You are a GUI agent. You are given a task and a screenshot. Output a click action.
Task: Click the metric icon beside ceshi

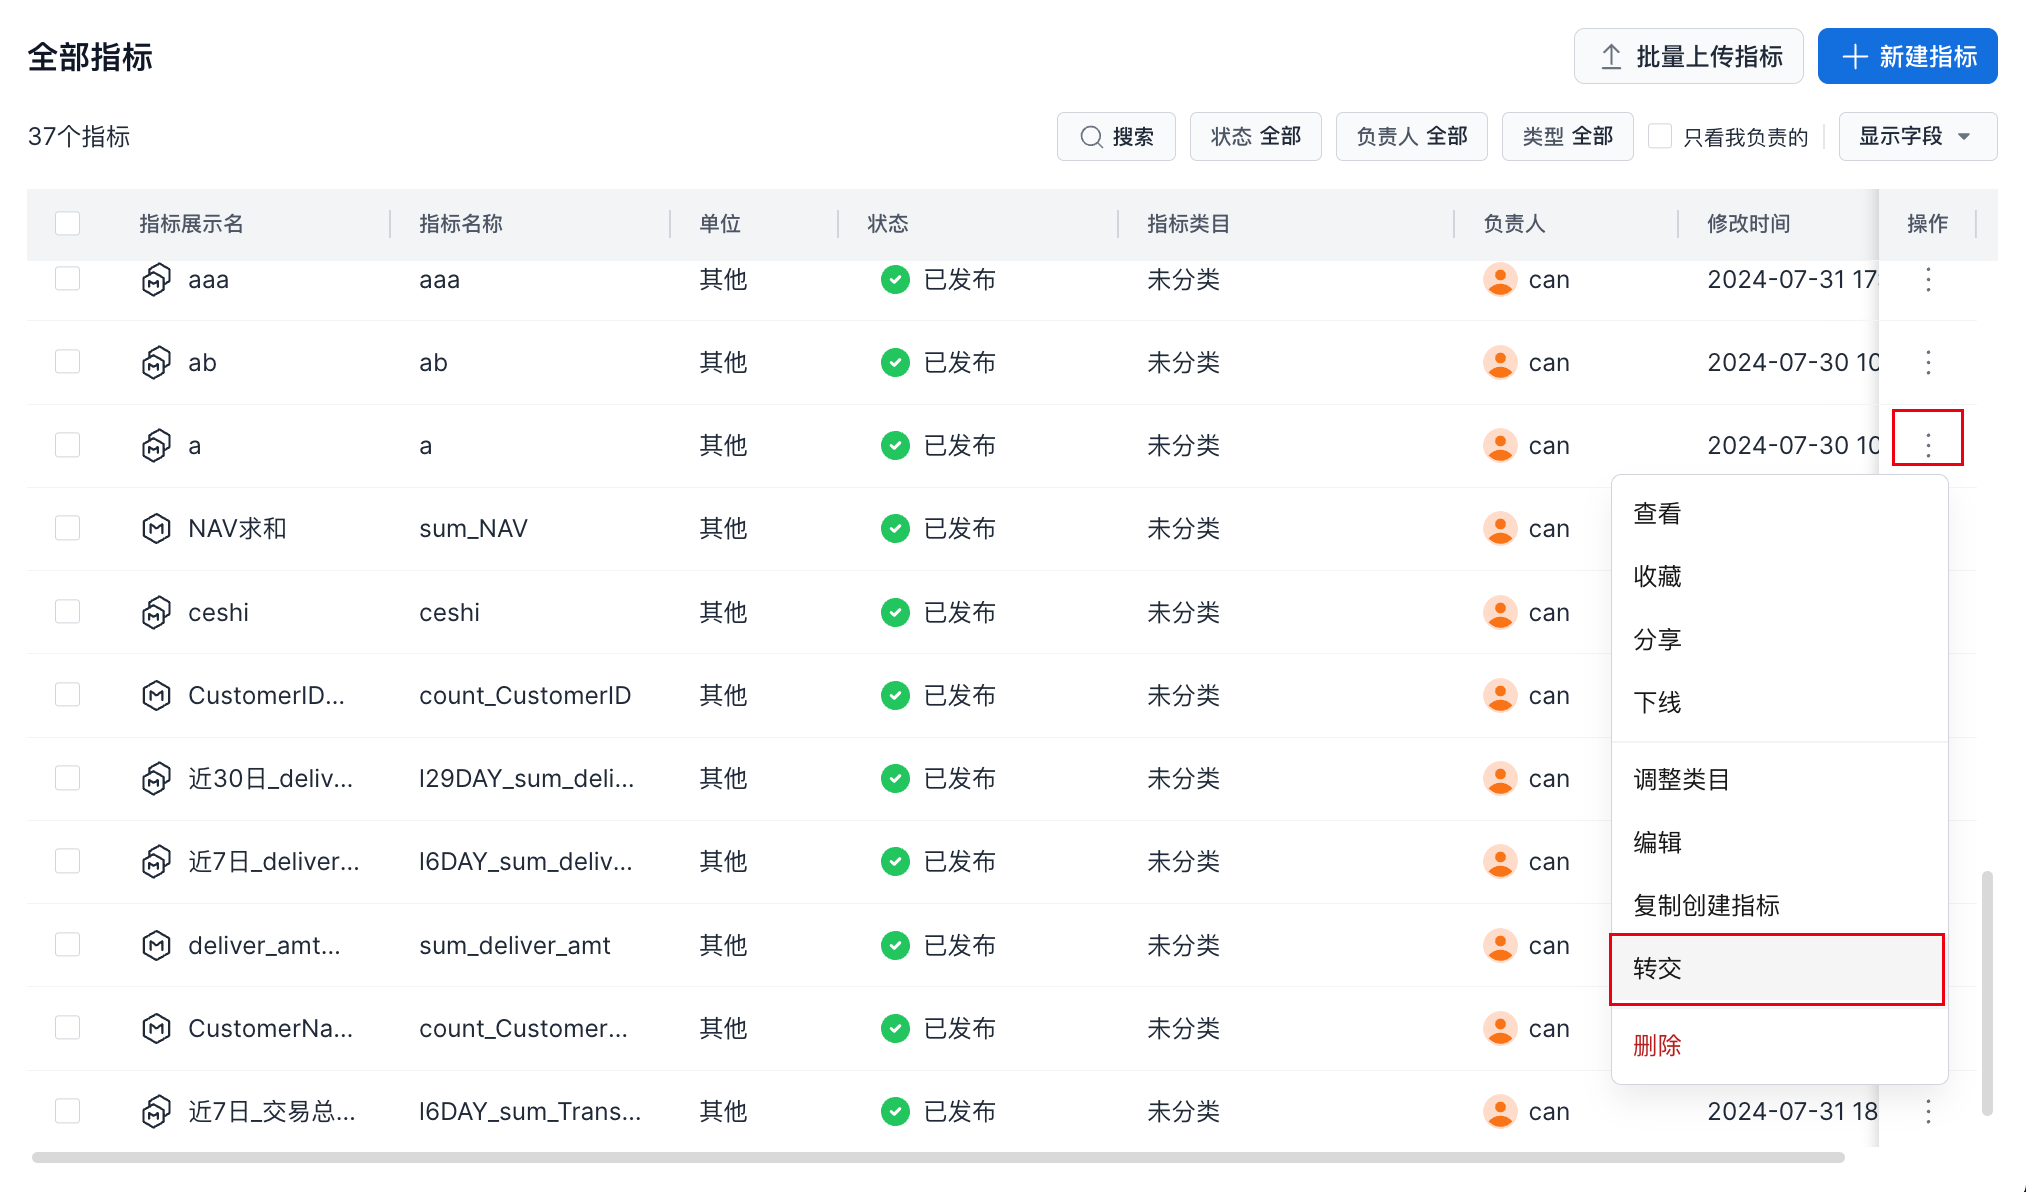(156, 612)
